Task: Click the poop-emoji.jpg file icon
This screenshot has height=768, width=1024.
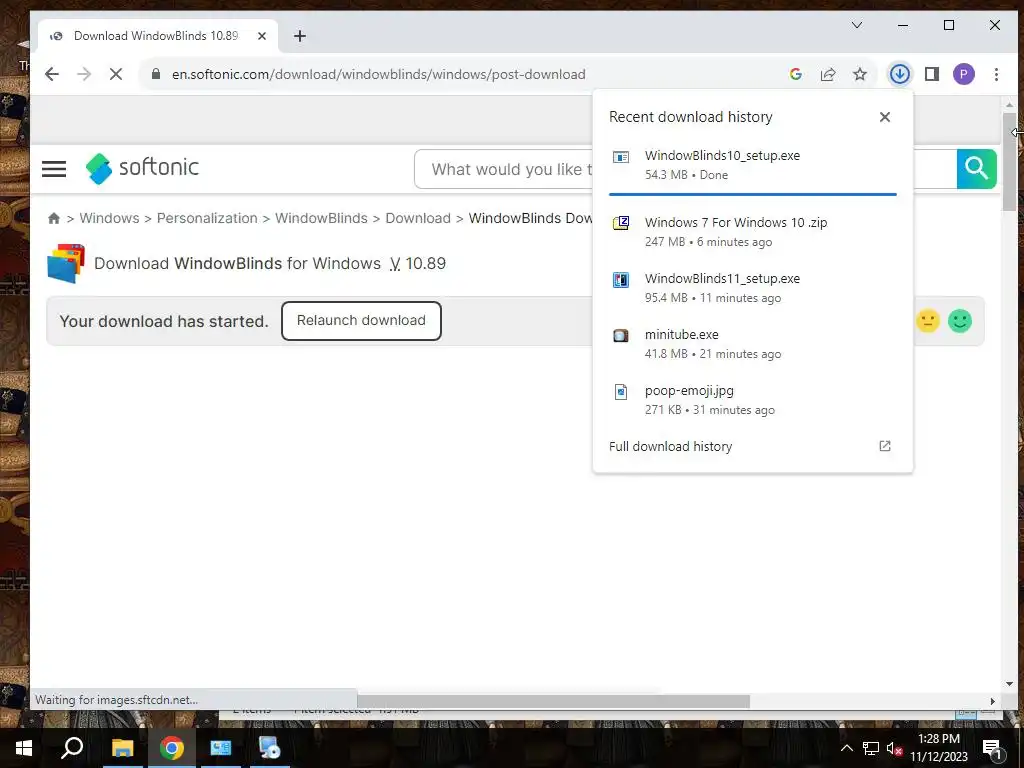Action: [620, 392]
